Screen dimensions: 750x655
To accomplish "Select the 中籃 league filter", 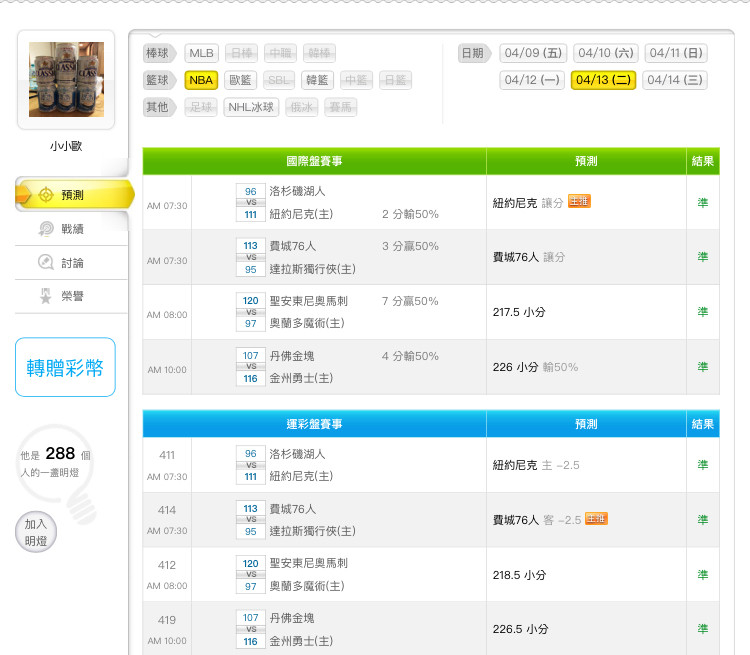I will click(356, 80).
